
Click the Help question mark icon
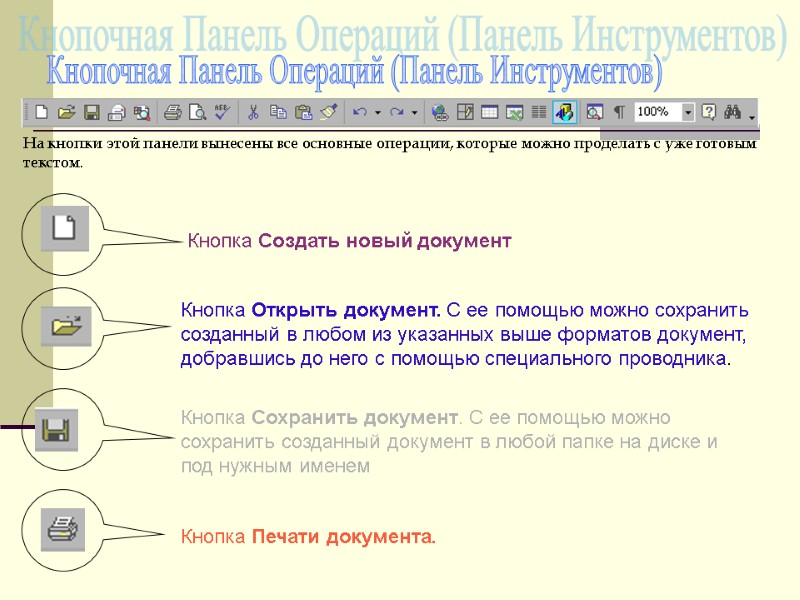[708, 112]
